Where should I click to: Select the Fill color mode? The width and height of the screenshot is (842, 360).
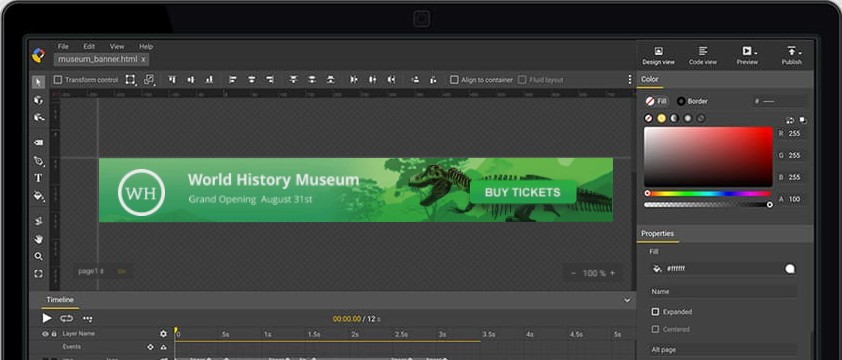click(656, 101)
